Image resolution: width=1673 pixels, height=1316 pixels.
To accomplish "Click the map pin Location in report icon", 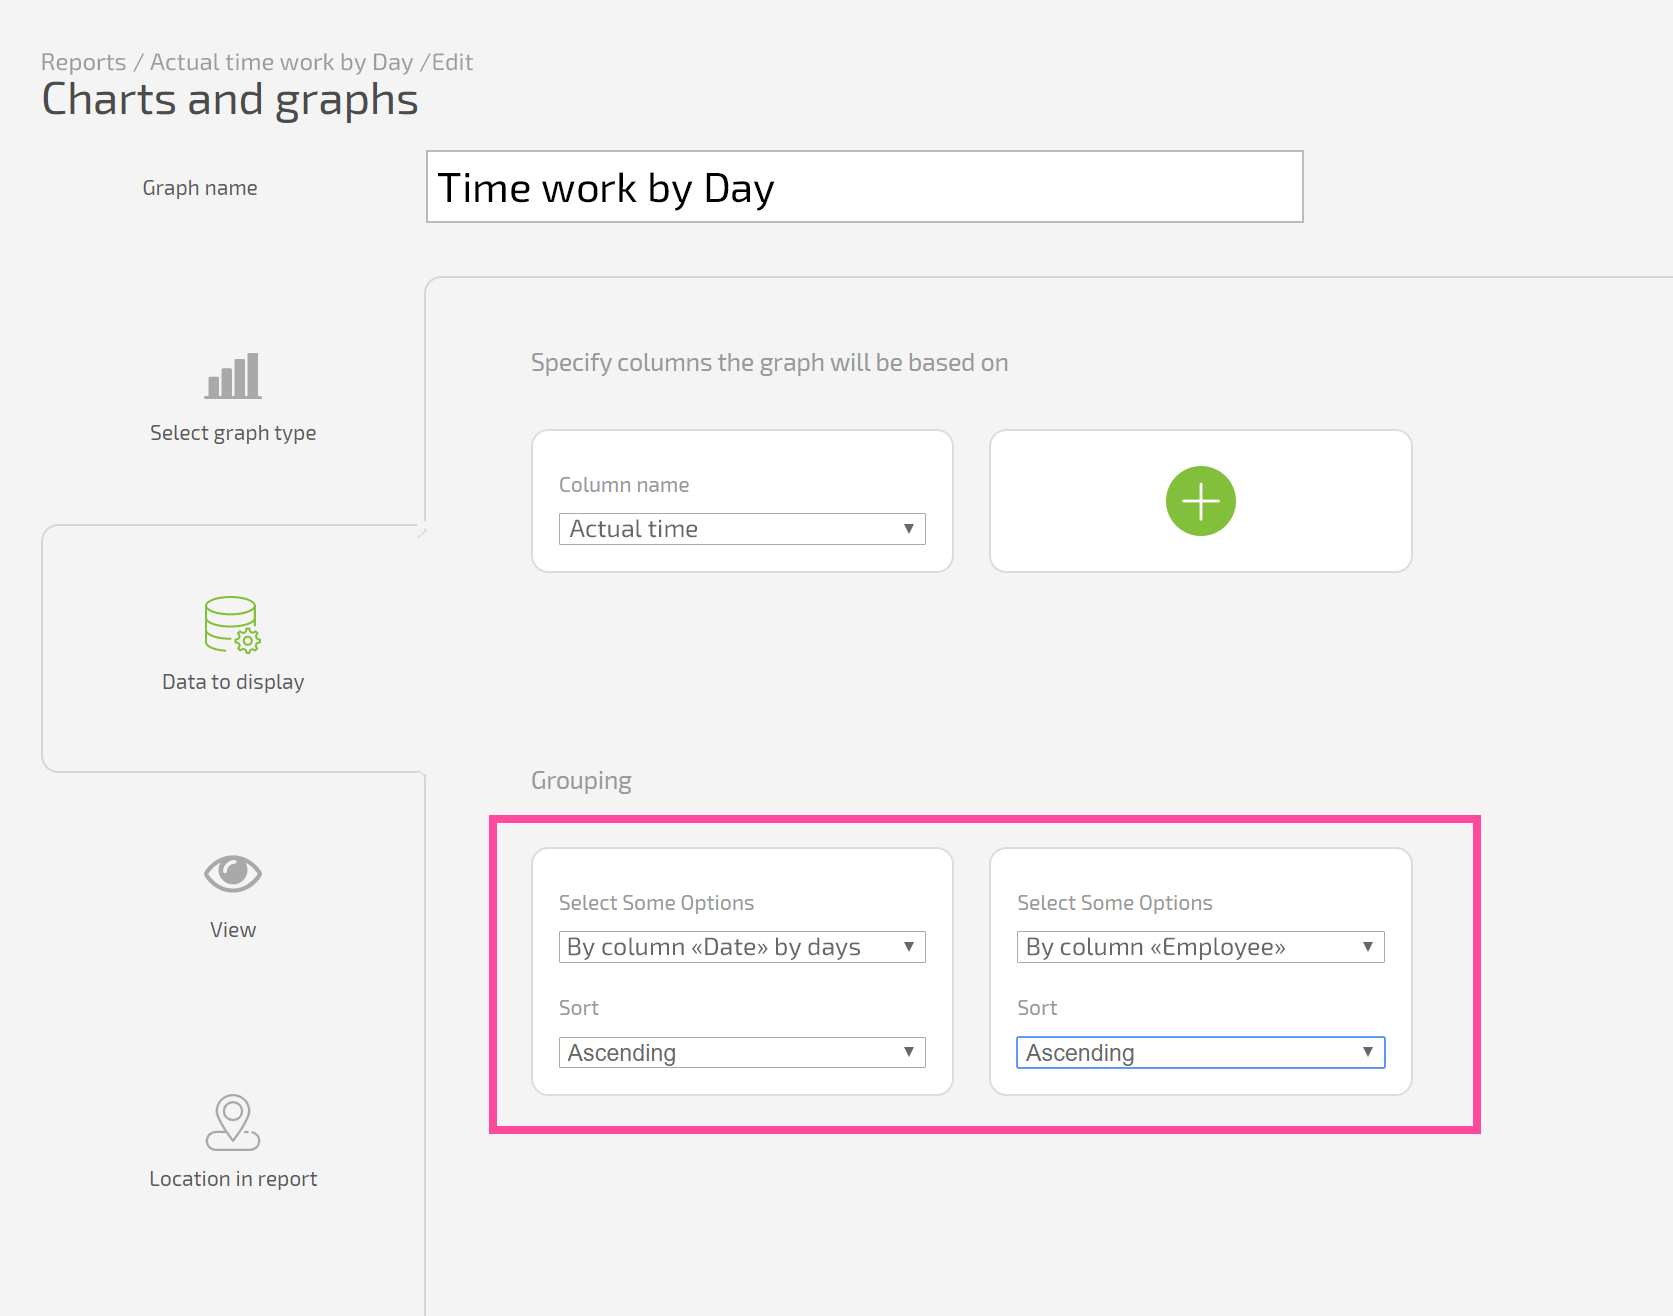I will pyautogui.click(x=233, y=1122).
